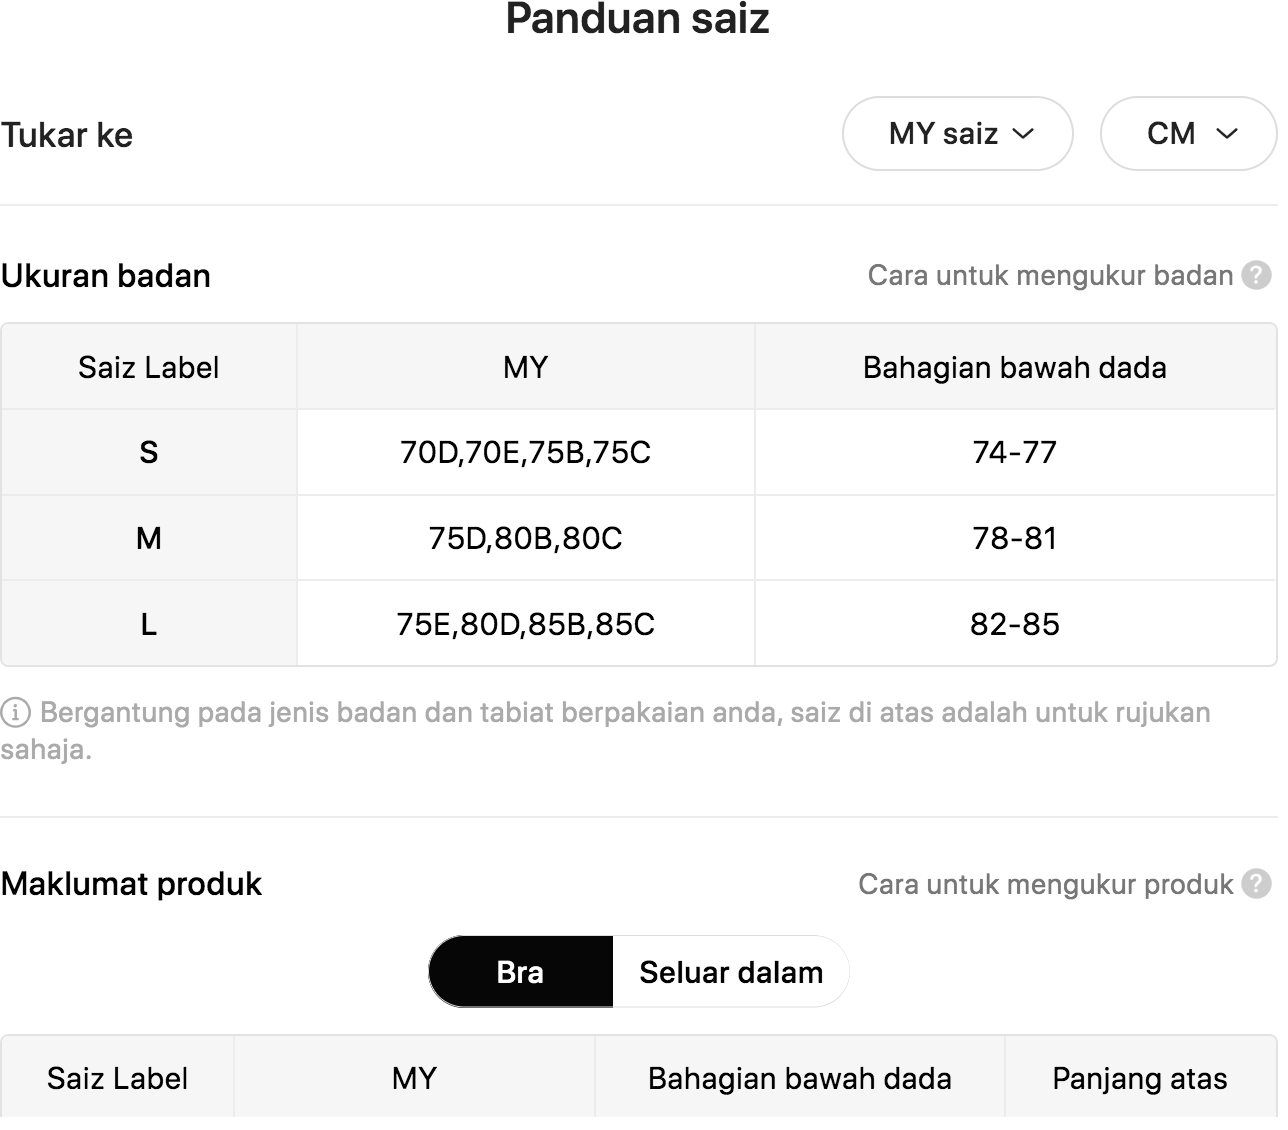Click the 75E,80D,85B,85C cell

526,624
